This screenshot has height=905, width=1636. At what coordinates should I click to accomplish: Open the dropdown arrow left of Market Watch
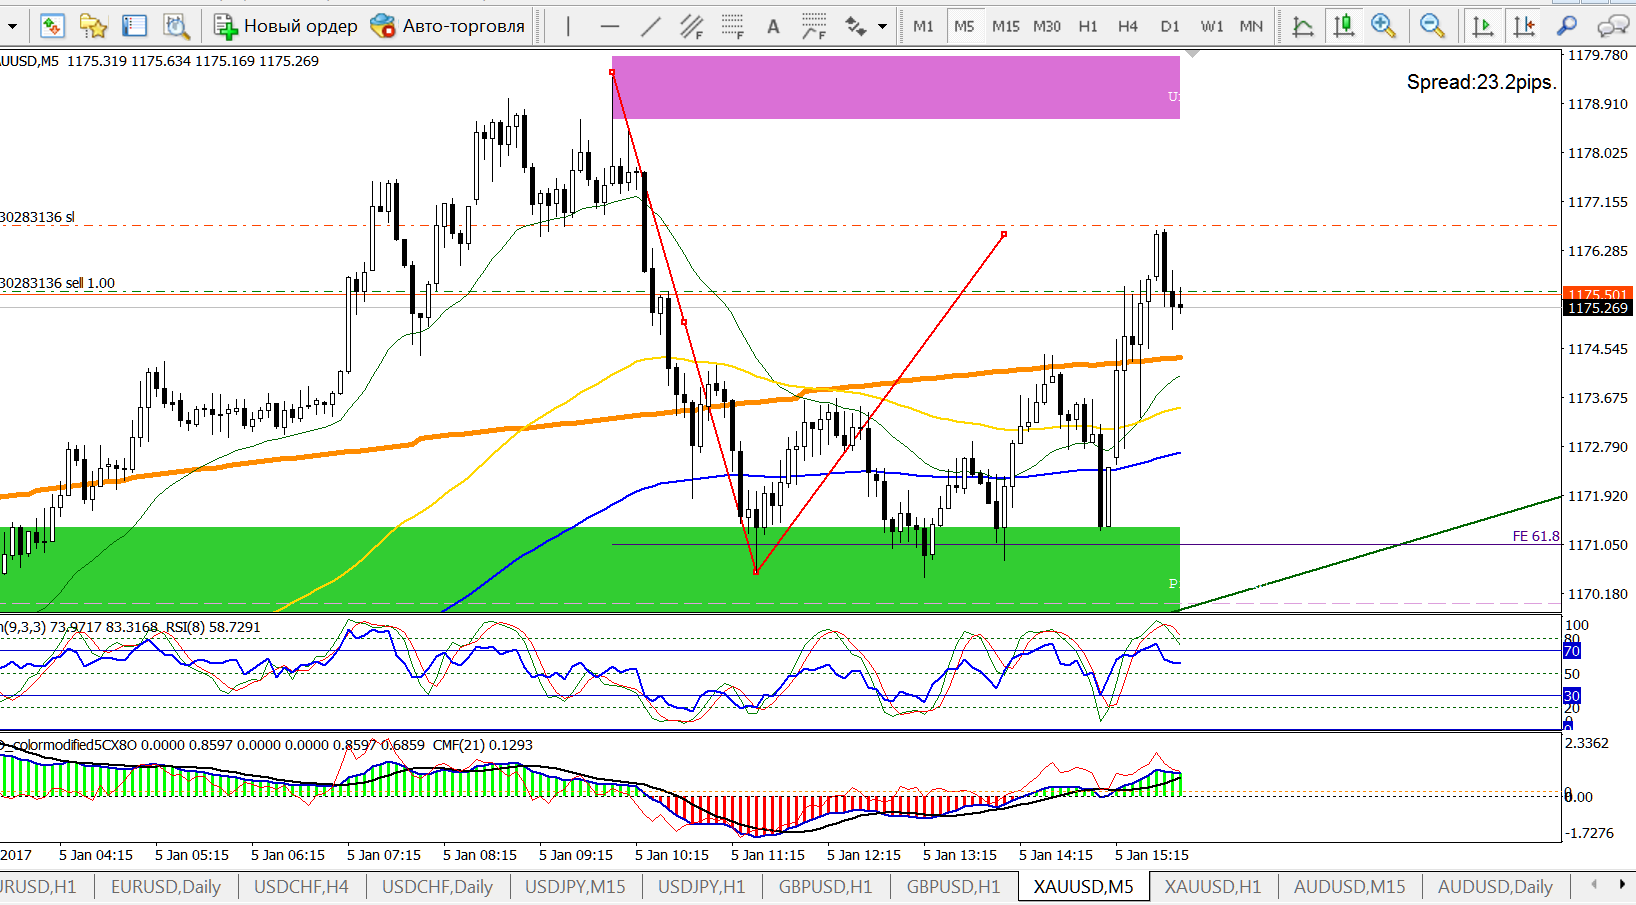click(x=12, y=27)
